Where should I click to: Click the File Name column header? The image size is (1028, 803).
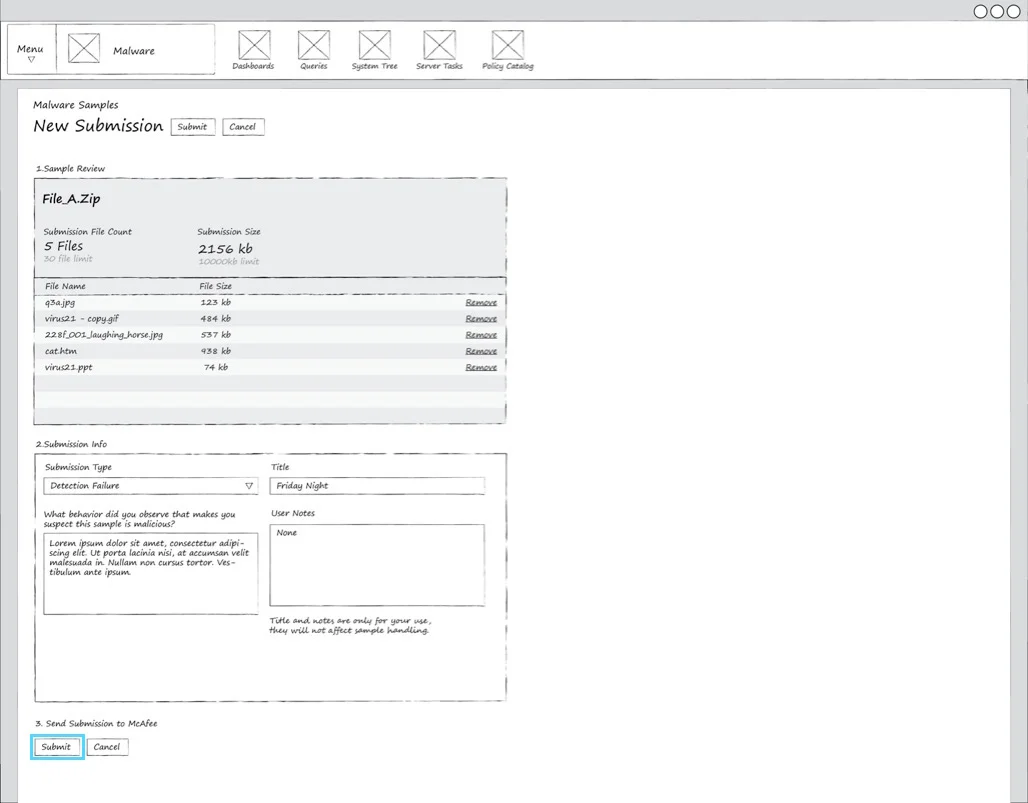[65, 286]
